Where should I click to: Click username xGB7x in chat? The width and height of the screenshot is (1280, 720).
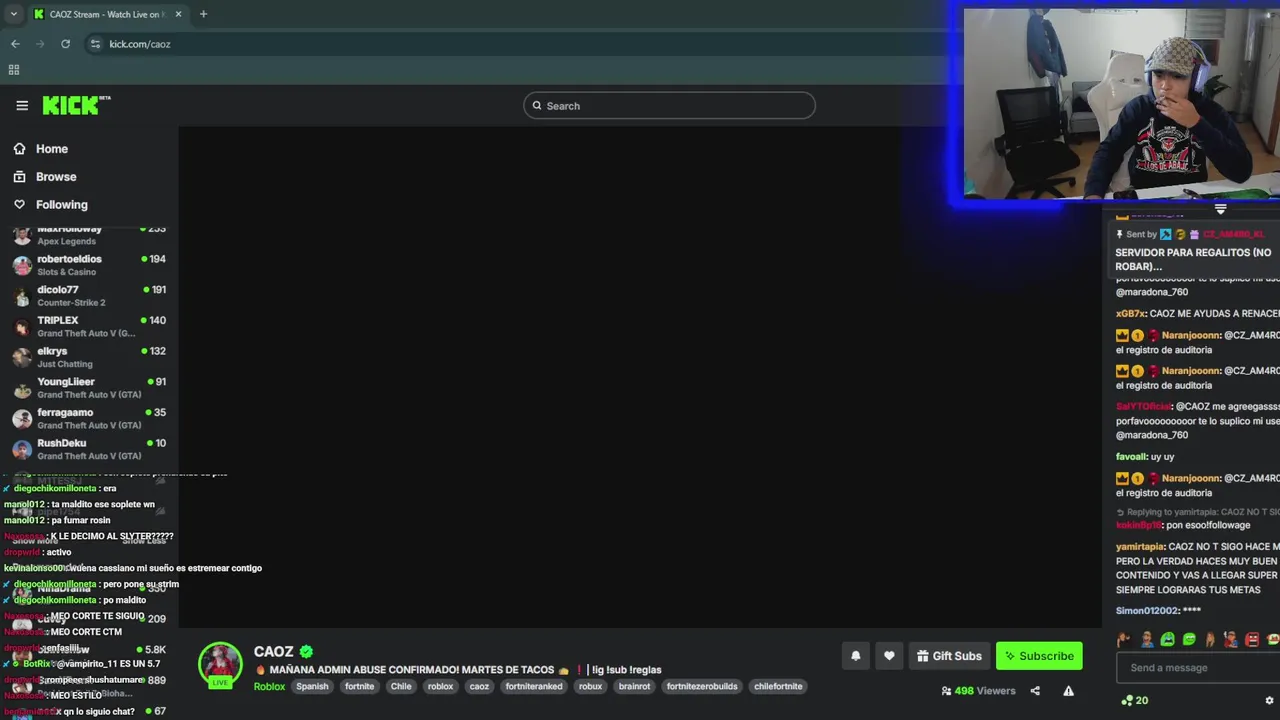pyautogui.click(x=1130, y=314)
